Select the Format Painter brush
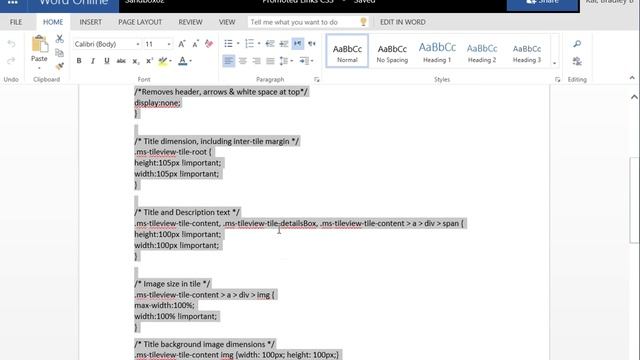The image size is (640, 360). click(x=60, y=66)
